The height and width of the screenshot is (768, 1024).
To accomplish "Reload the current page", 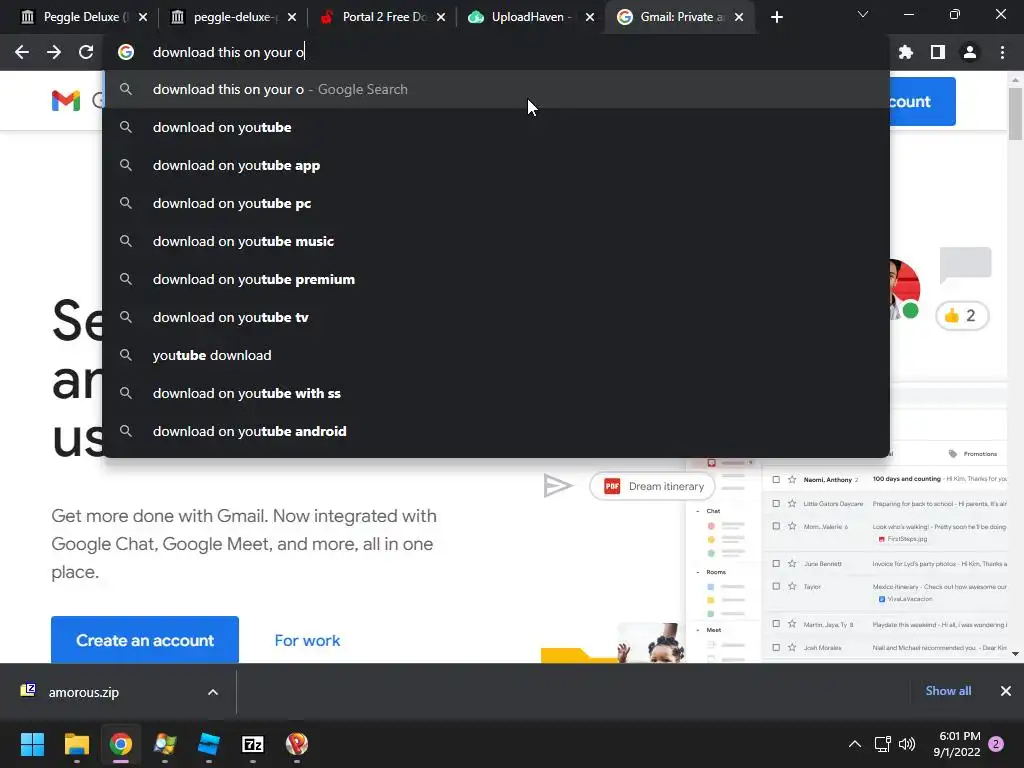I will click(x=86, y=52).
